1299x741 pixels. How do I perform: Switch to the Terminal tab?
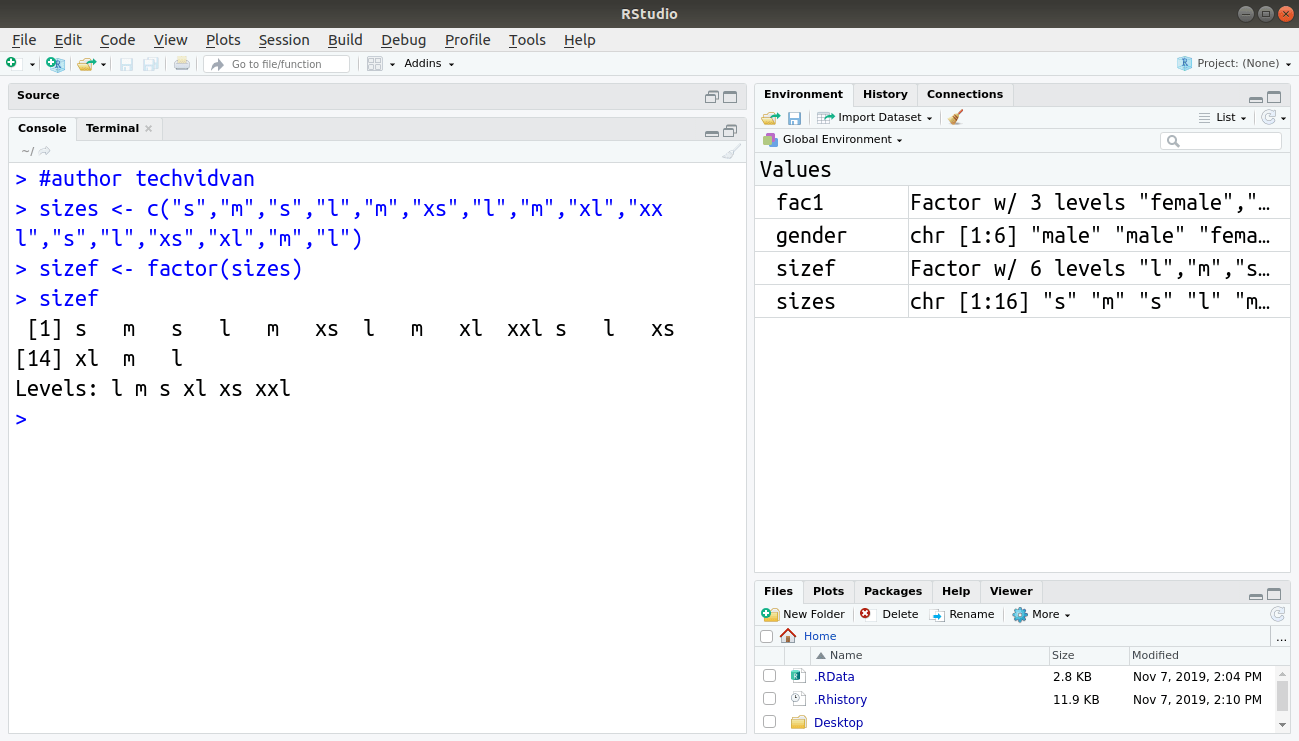point(112,128)
